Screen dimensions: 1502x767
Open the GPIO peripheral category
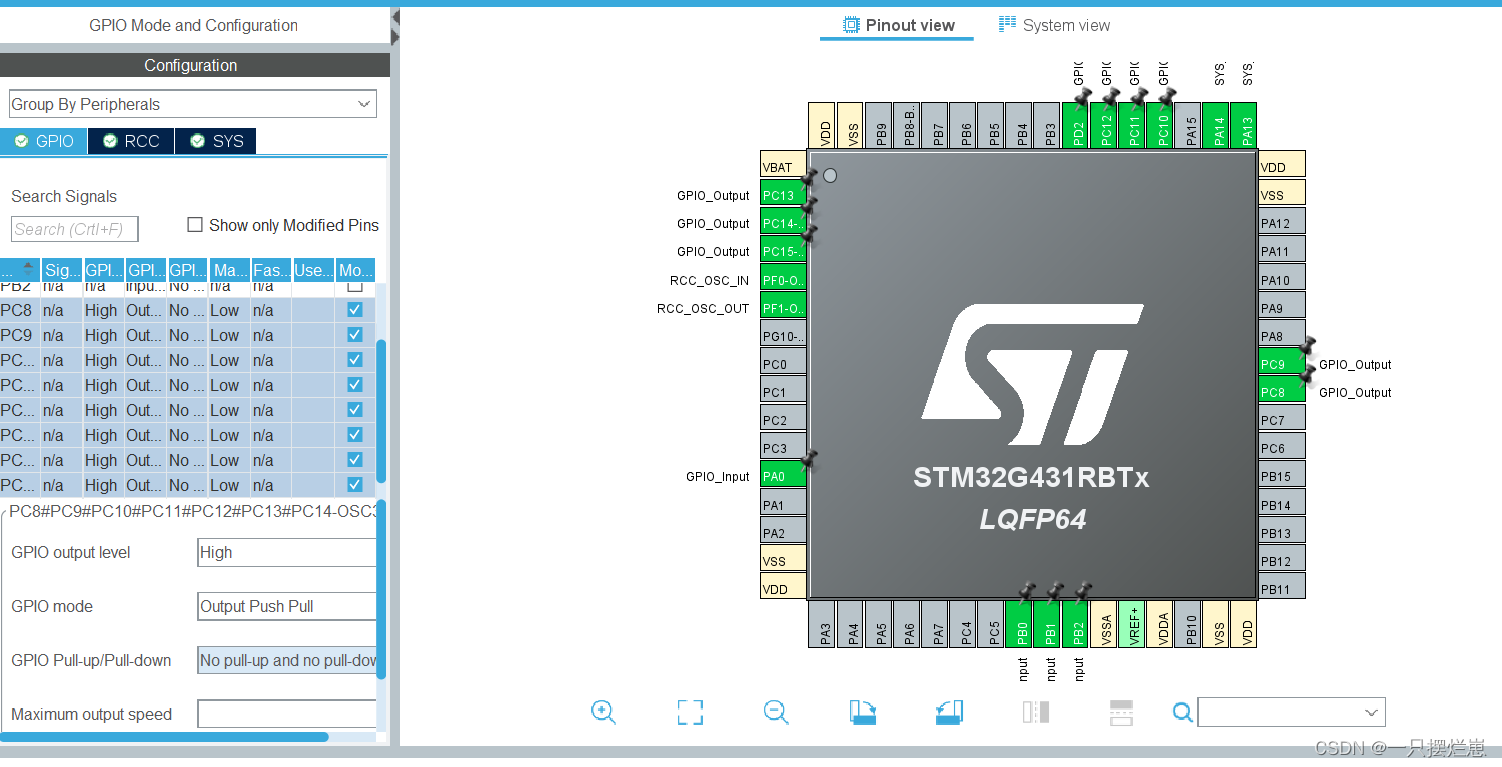click(x=43, y=141)
